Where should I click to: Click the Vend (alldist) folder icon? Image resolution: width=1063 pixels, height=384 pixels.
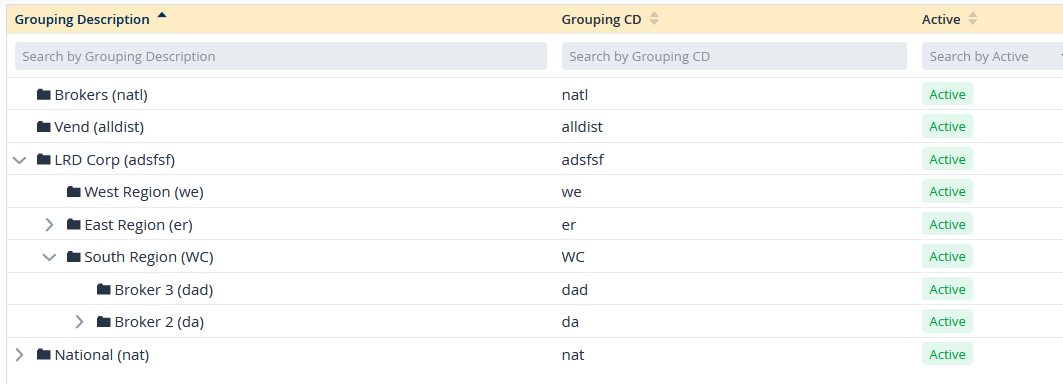point(44,126)
